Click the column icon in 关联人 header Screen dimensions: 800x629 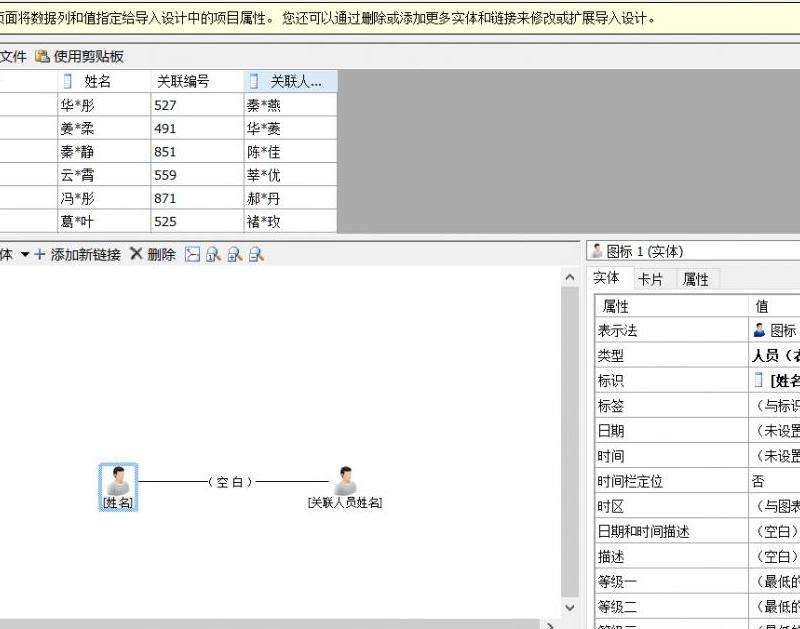pos(254,81)
